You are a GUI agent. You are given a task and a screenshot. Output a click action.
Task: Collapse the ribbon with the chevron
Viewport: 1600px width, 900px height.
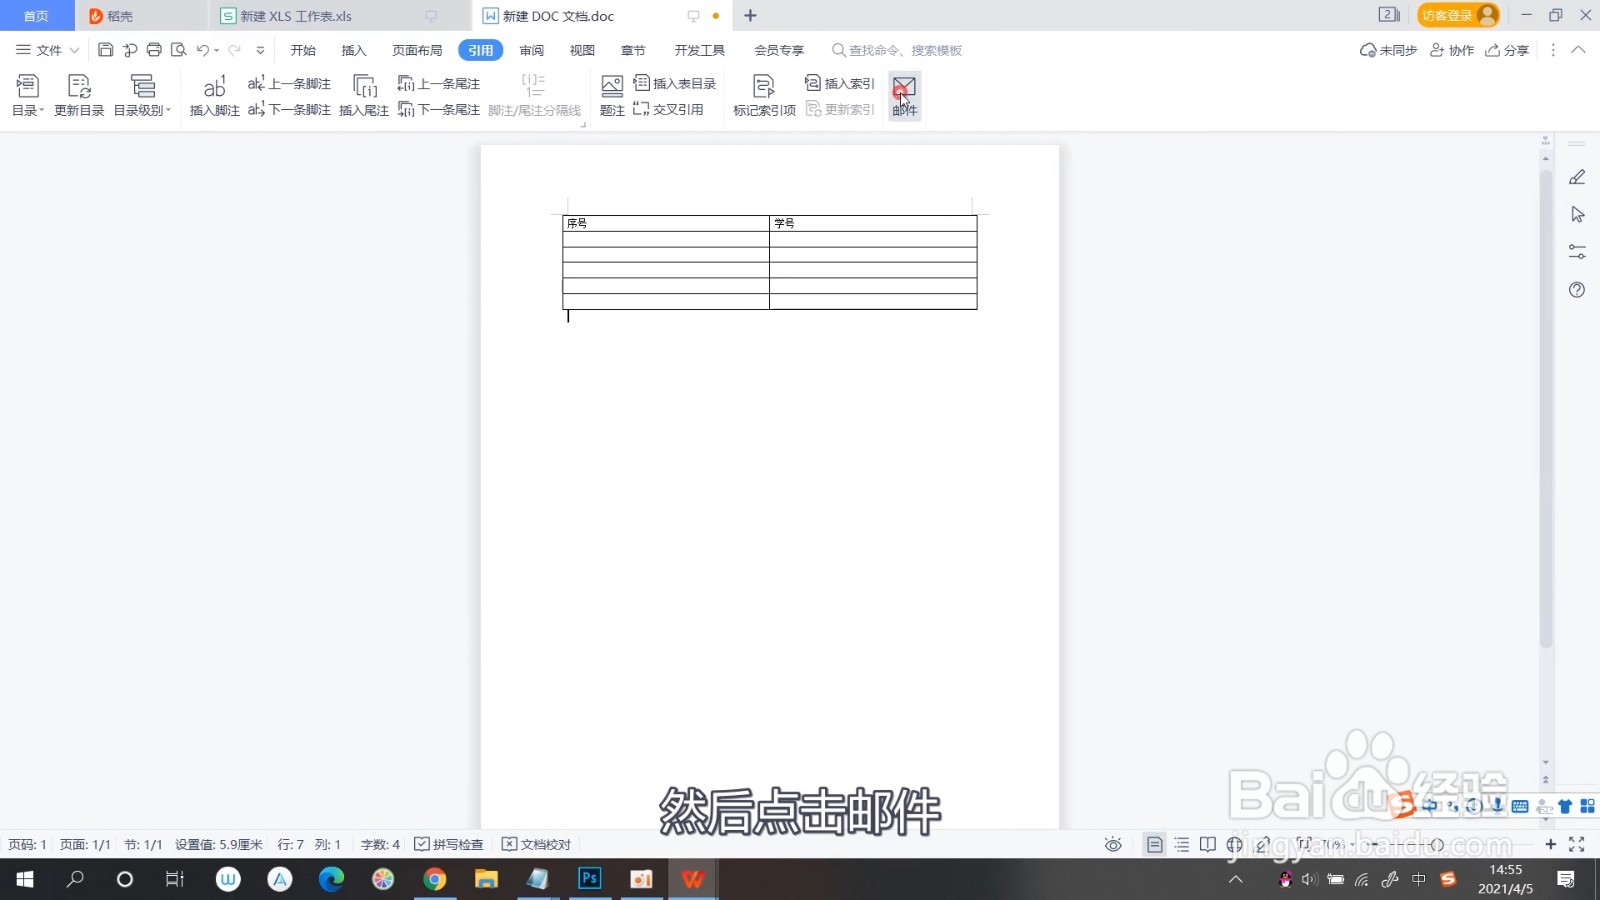click(1578, 50)
